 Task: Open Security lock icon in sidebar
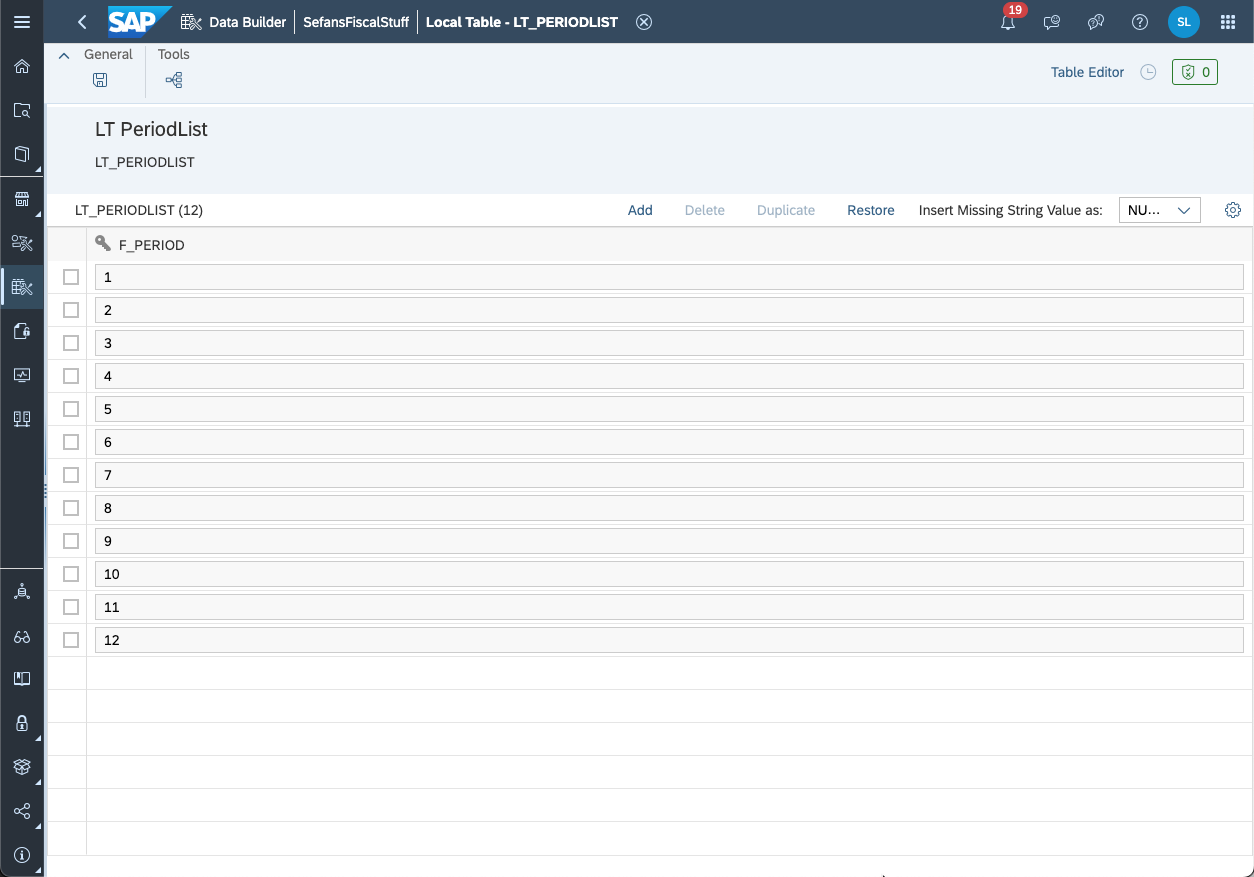pos(22,723)
